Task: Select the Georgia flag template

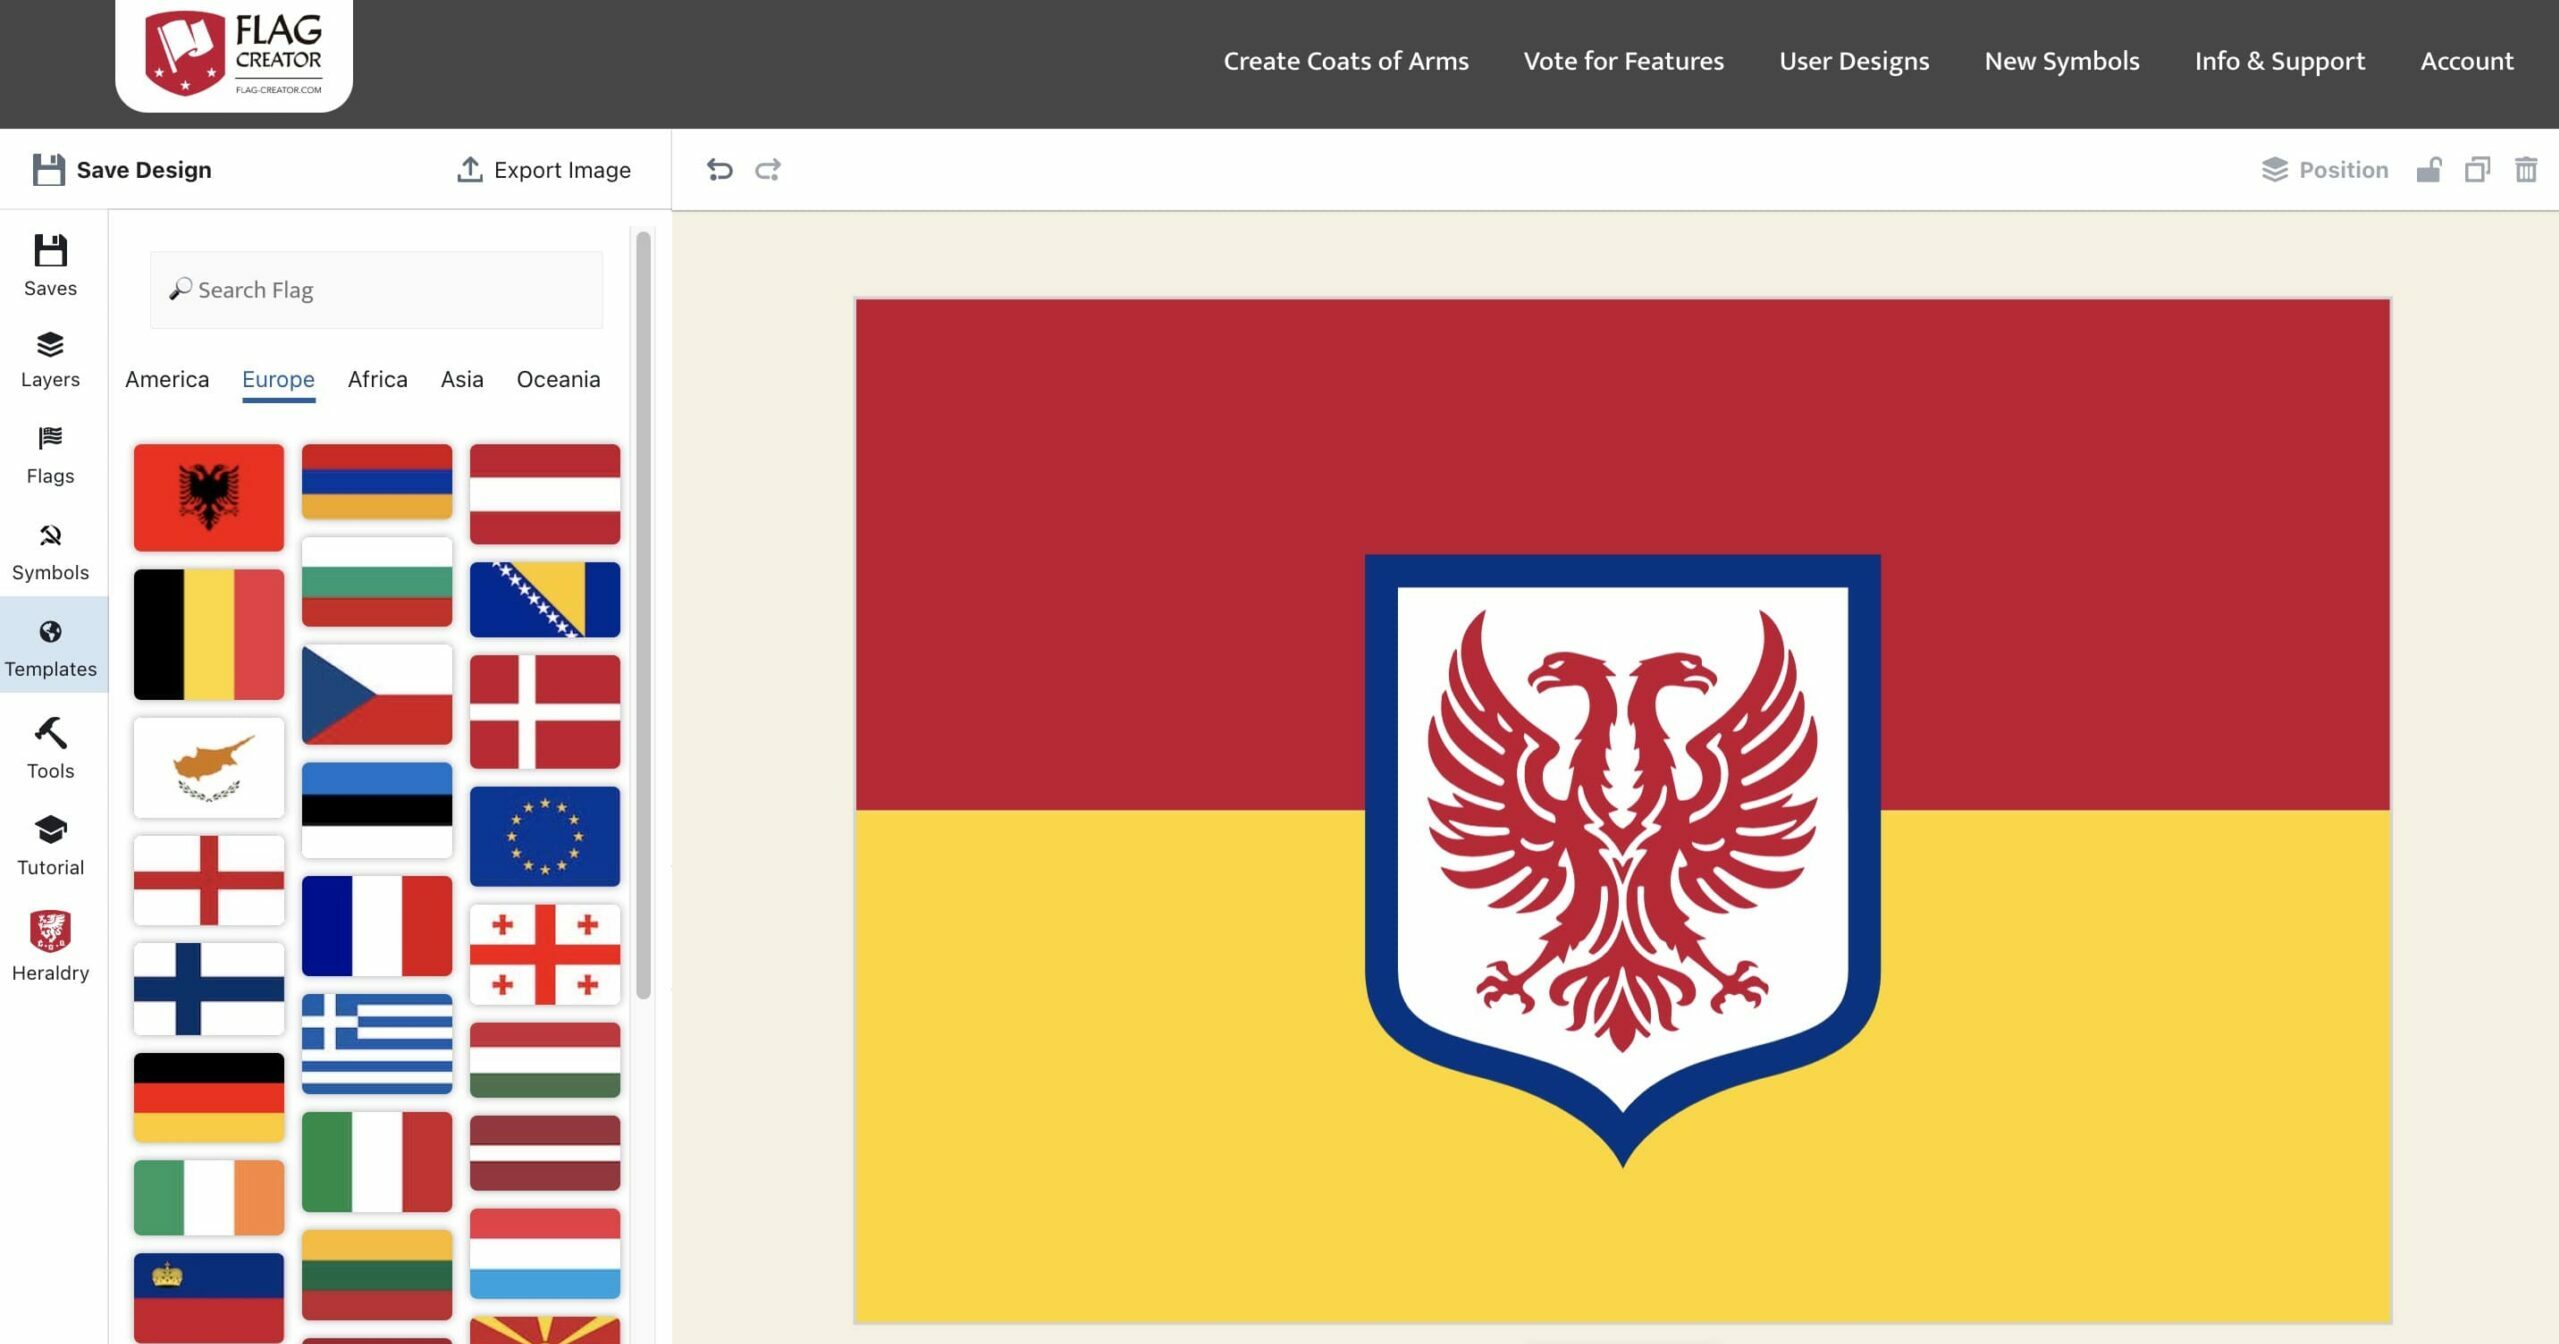Action: [545, 954]
